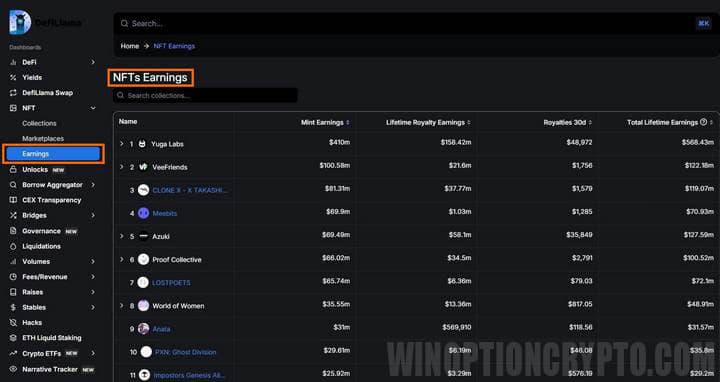Click the Crypto ETFs trend icon
This screenshot has width=720, height=382.
(13, 354)
